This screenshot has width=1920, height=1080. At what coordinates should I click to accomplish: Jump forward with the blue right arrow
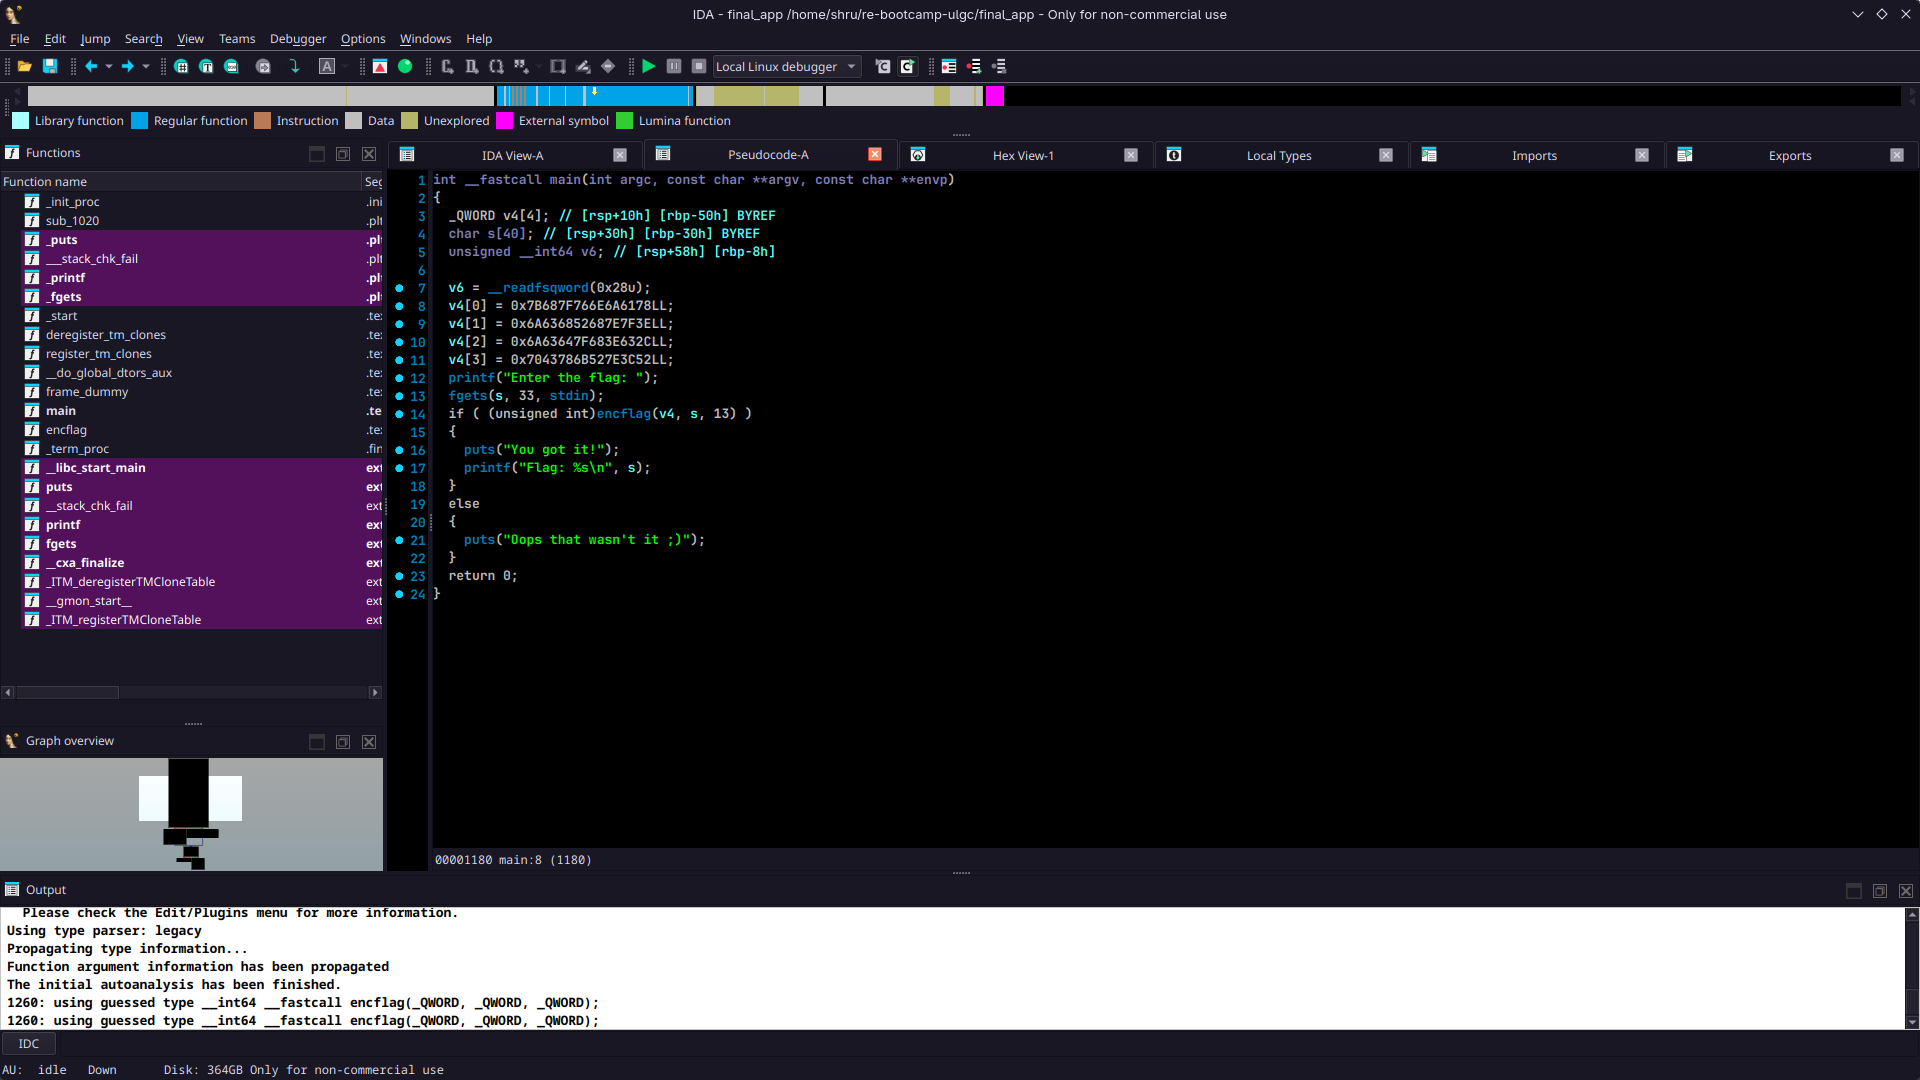128,66
